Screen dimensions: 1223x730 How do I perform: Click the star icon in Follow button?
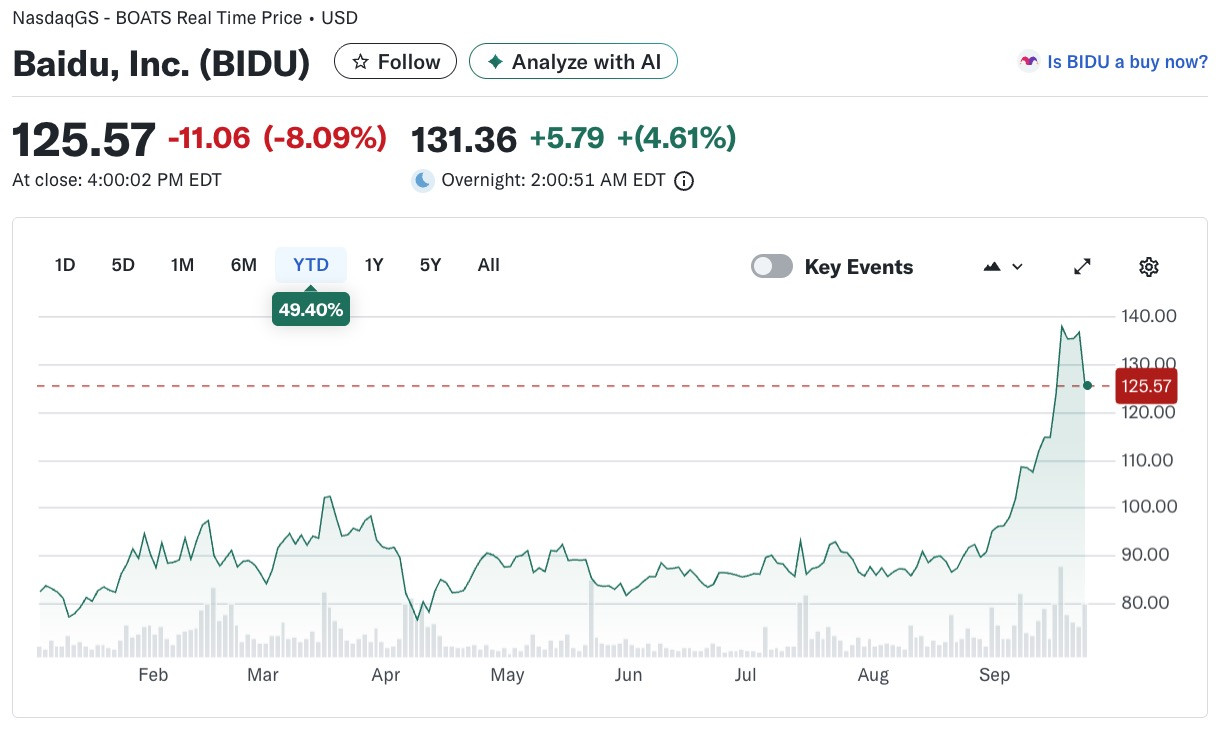click(359, 62)
